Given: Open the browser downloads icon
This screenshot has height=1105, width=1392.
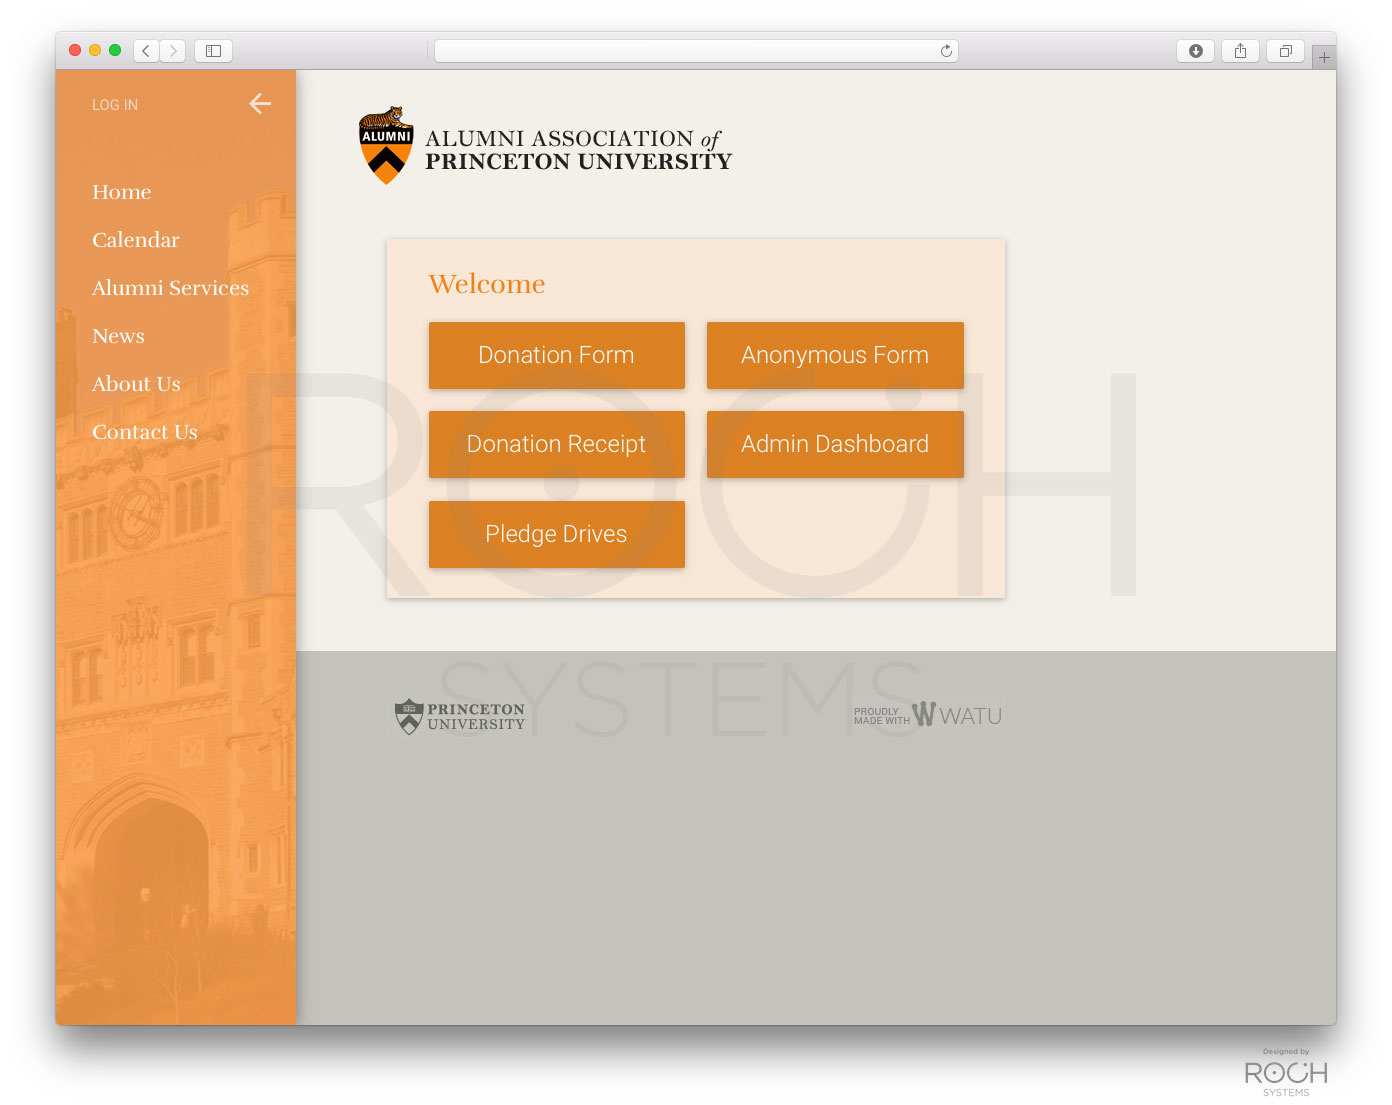Looking at the screenshot, I should click(x=1195, y=51).
